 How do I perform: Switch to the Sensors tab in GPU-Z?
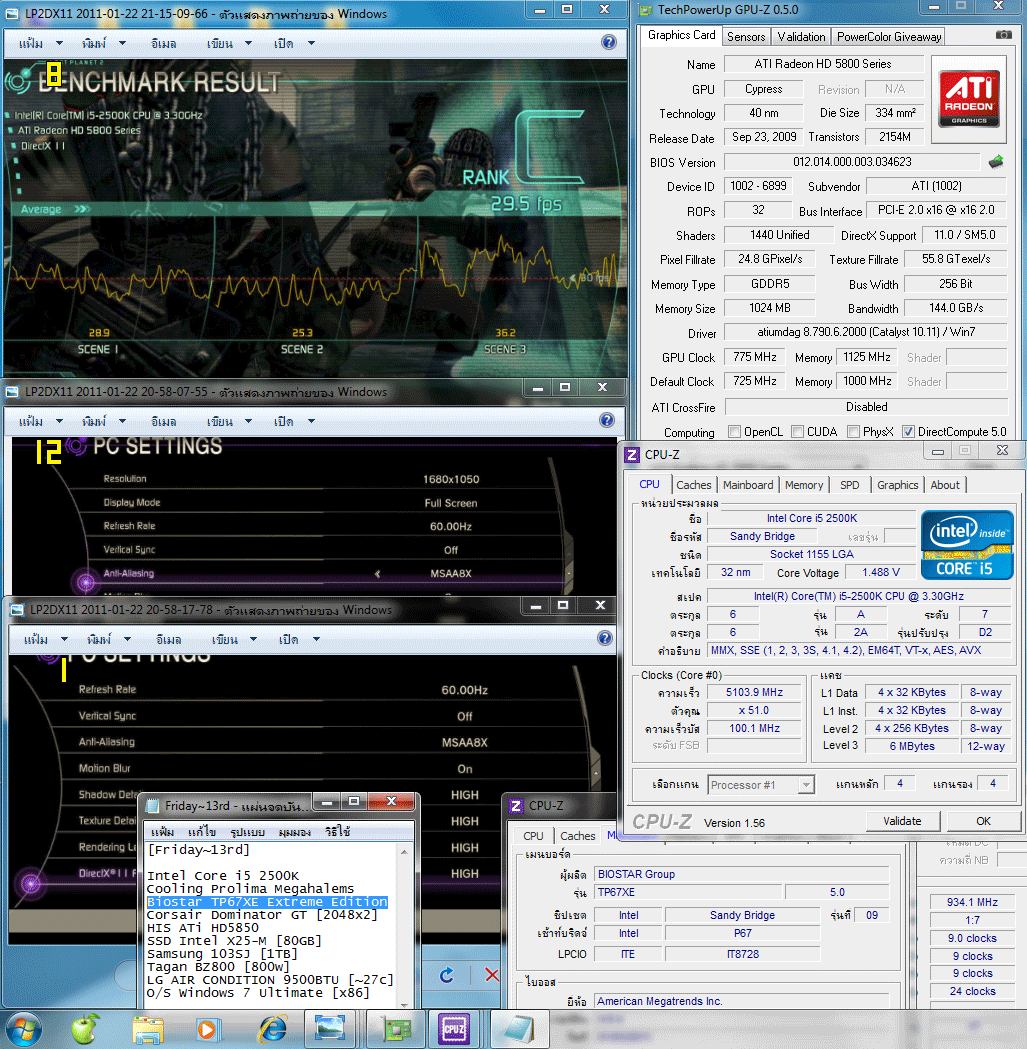(x=746, y=37)
